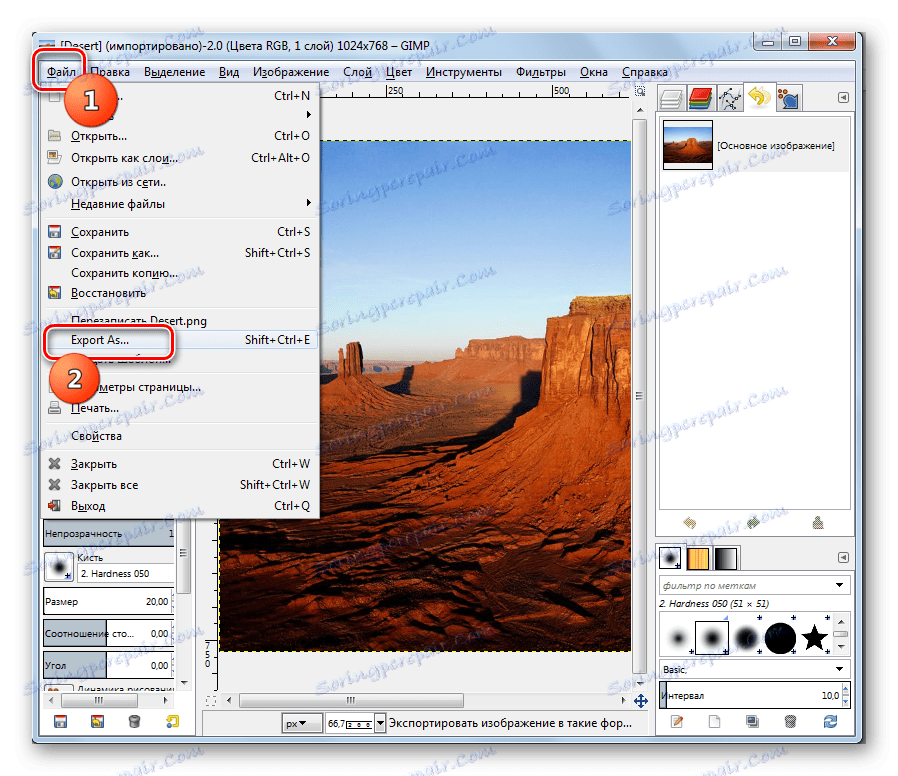Duplicate the current brush icon
The width and height of the screenshot is (898, 776).
[752, 720]
